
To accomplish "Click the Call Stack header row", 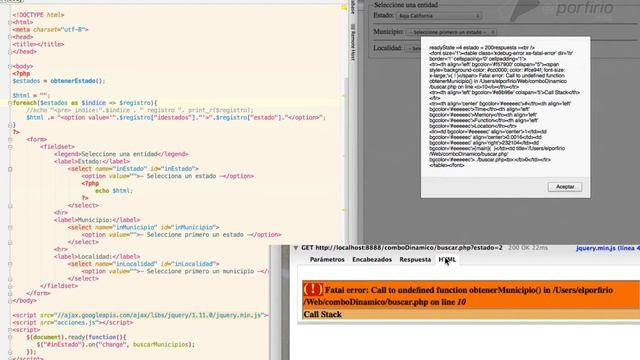I will coord(471,314).
